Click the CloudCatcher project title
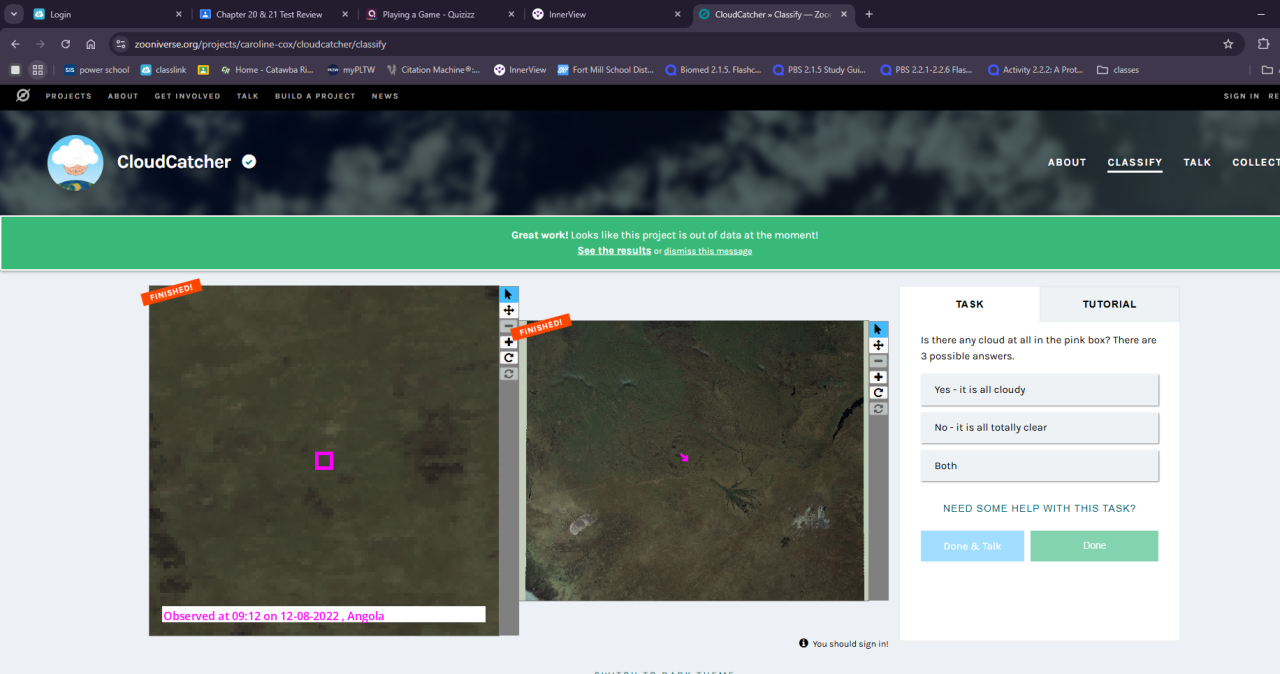 click(174, 162)
